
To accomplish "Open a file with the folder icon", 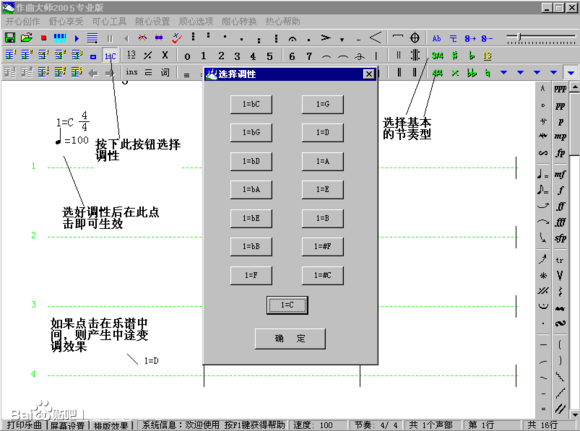I will click(x=26, y=37).
